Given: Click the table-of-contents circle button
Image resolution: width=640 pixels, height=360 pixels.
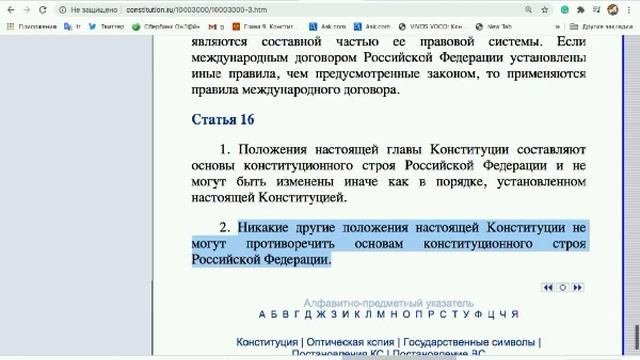Looking at the screenshot, I should [x=562, y=288].
